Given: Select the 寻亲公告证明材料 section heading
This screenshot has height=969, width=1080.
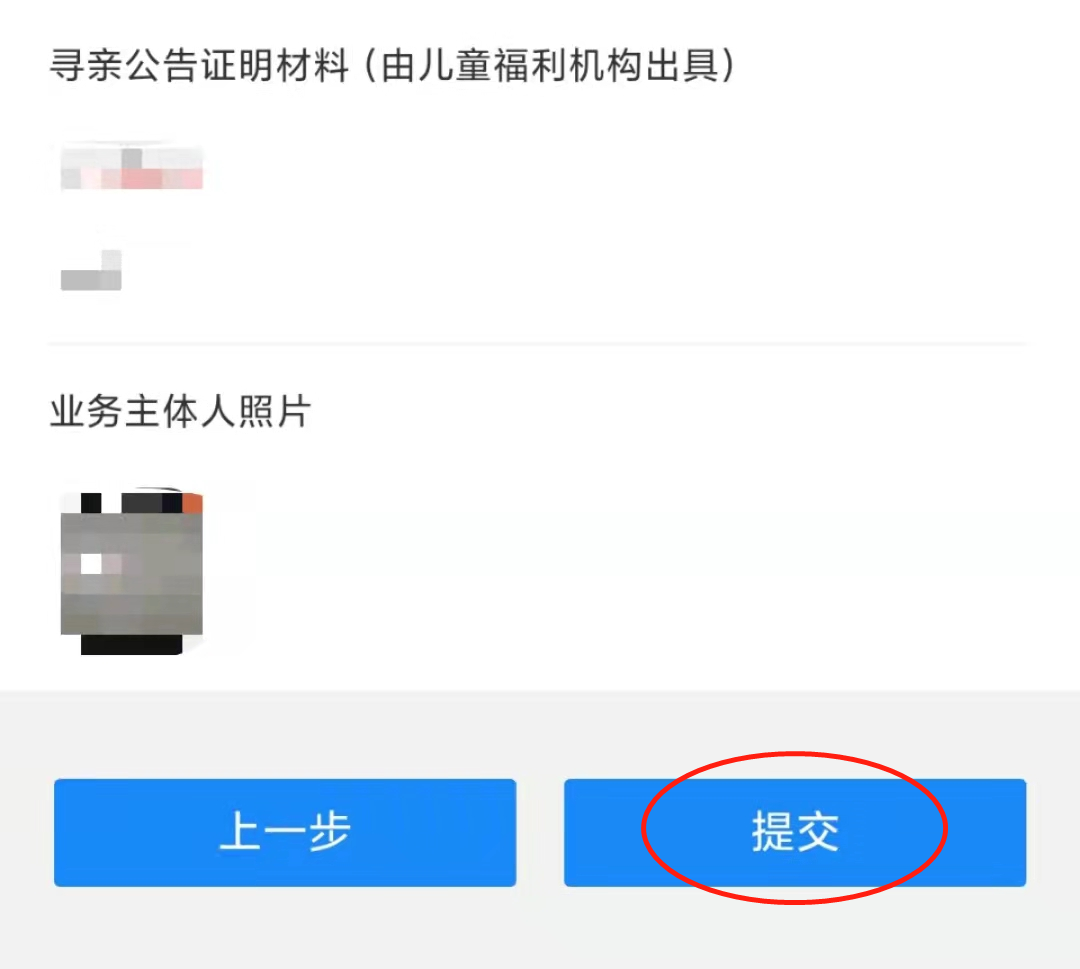Looking at the screenshot, I should pyautogui.click(x=199, y=66).
